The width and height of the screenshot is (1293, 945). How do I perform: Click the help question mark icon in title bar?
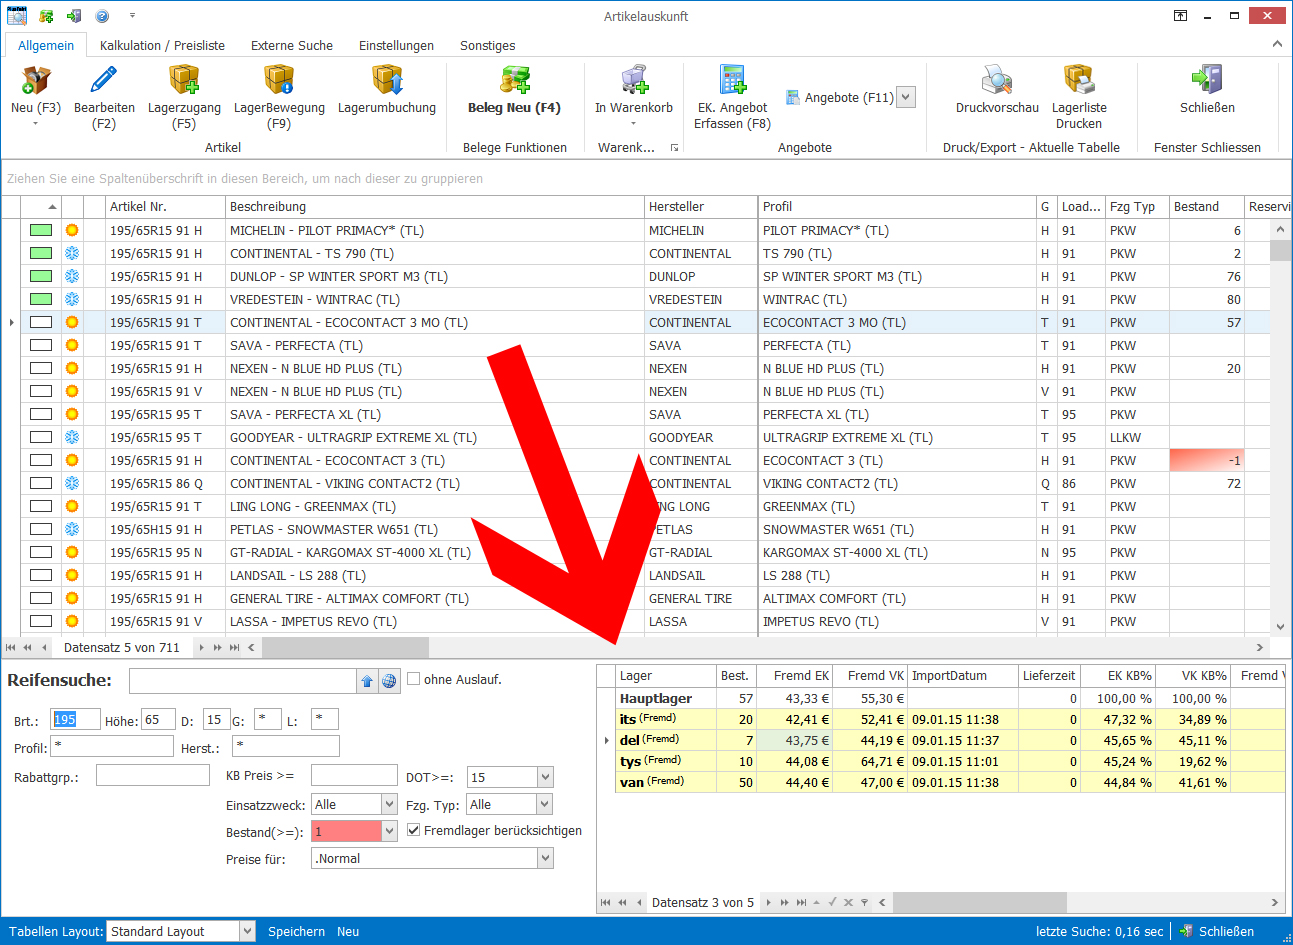point(102,16)
